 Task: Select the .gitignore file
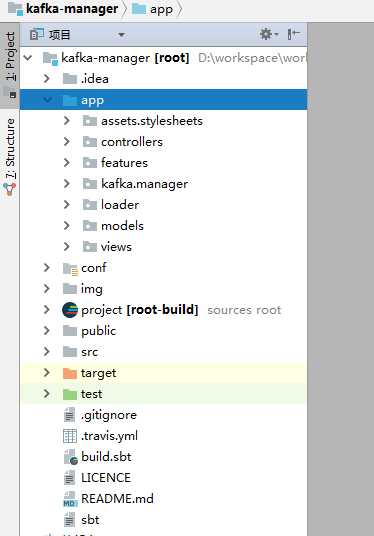[x=109, y=415]
